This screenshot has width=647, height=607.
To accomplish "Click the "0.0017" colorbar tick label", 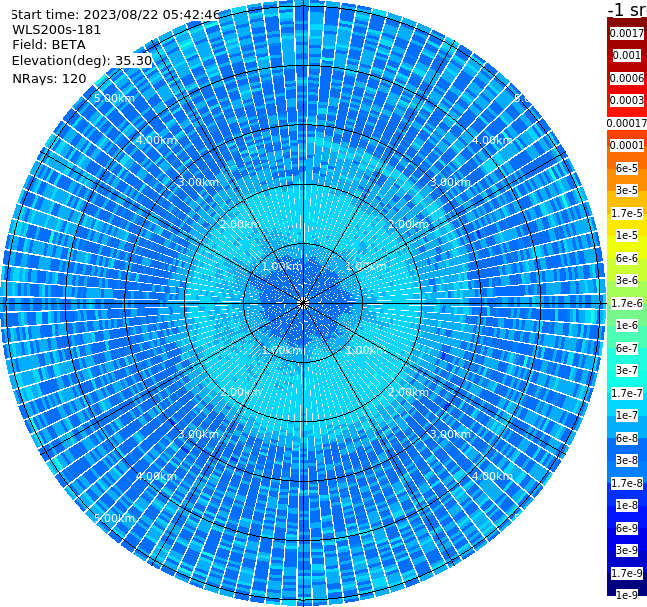I will (627, 33).
